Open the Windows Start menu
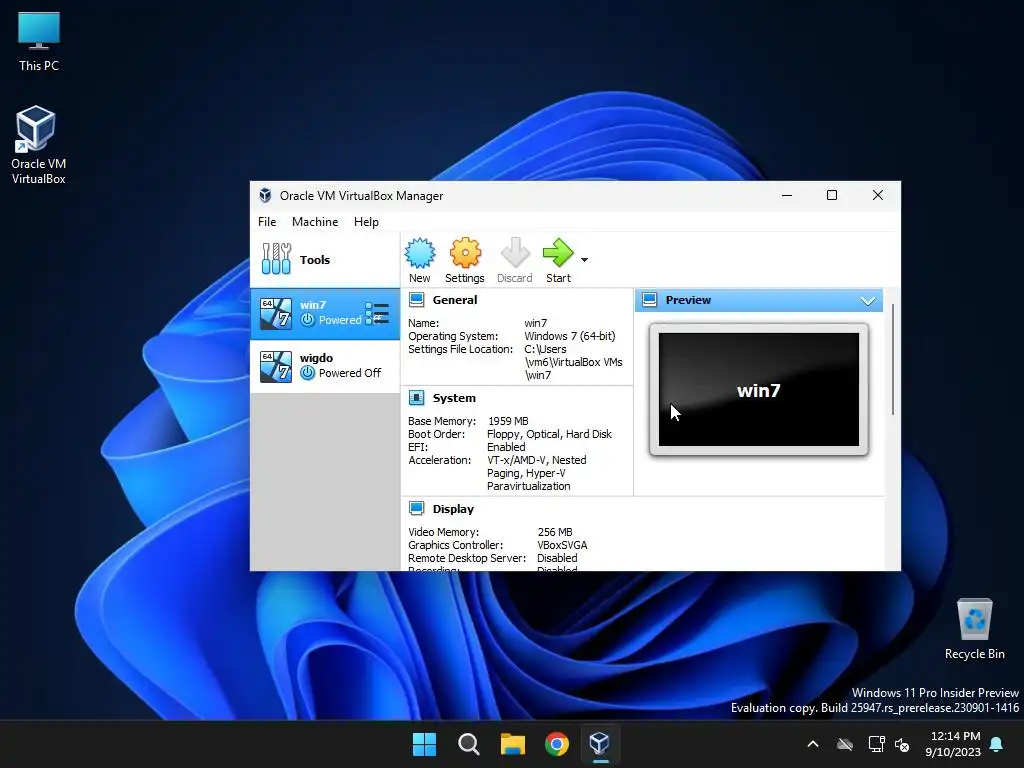The image size is (1024, 768). tap(424, 744)
